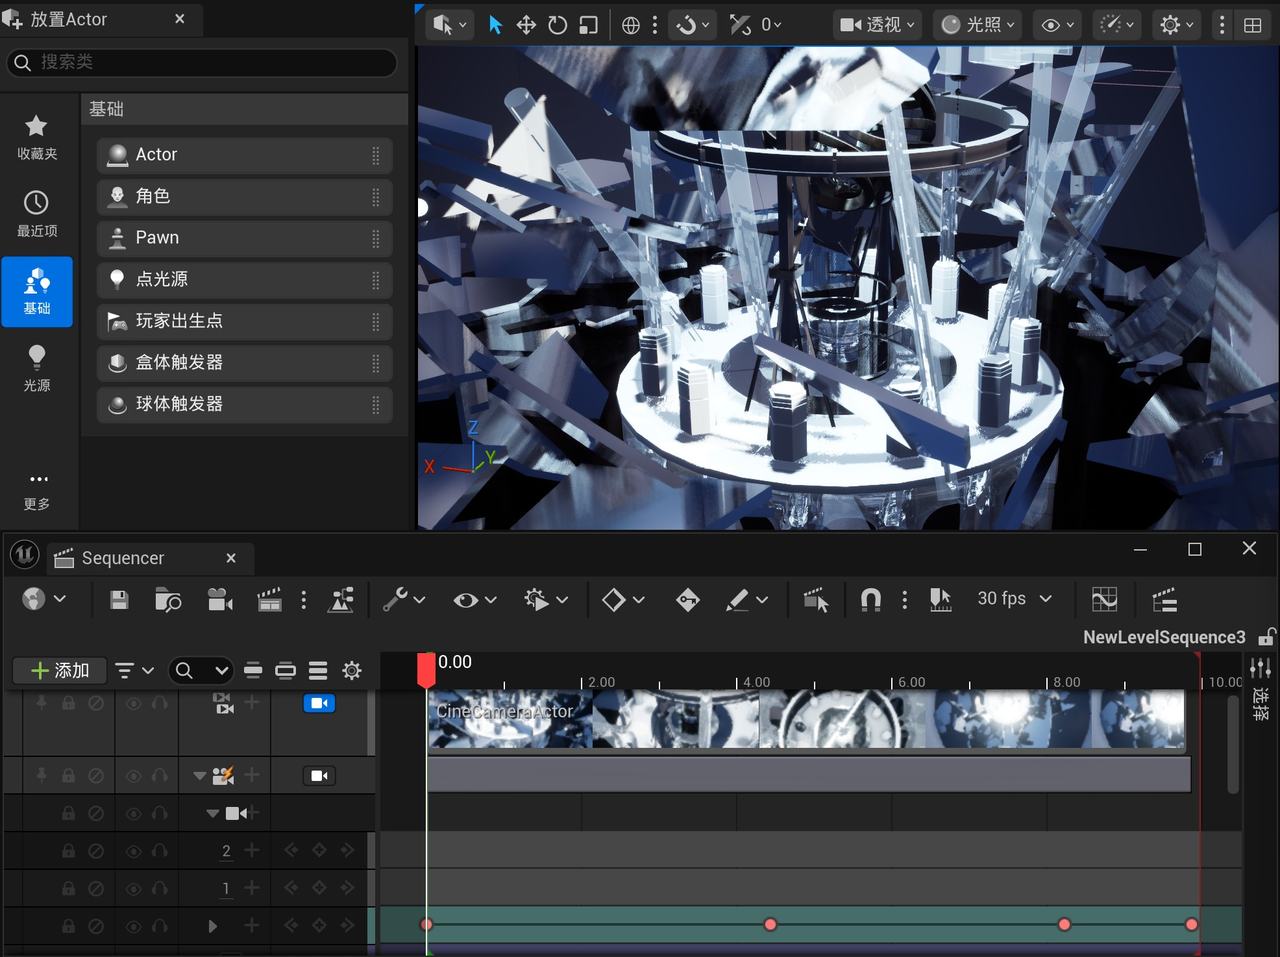Open the 30 fps frame rate dropdown
Viewport: 1280px width, 957px height.
pyautogui.click(x=1014, y=598)
